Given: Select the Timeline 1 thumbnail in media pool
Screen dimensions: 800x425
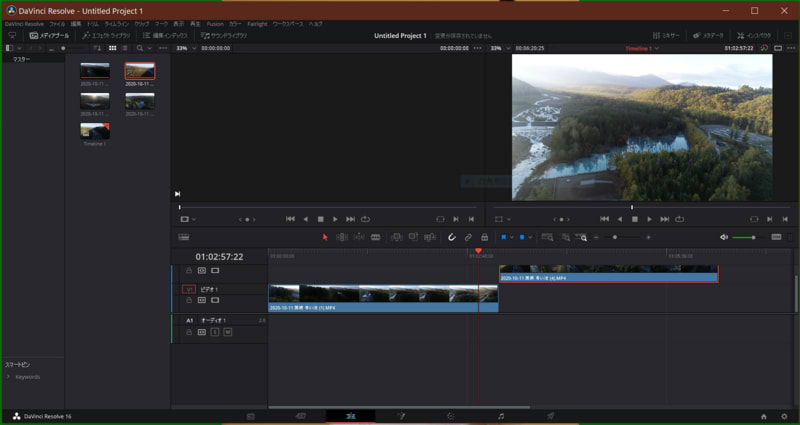Looking at the screenshot, I should pyautogui.click(x=95, y=131).
